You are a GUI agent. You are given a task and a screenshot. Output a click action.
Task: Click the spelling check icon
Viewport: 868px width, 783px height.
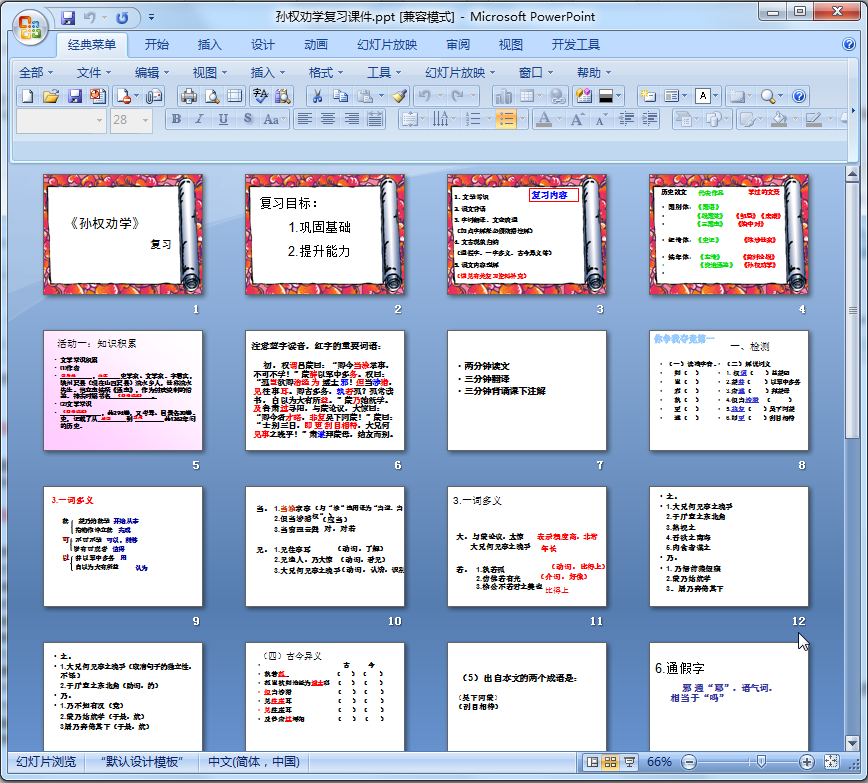259,96
